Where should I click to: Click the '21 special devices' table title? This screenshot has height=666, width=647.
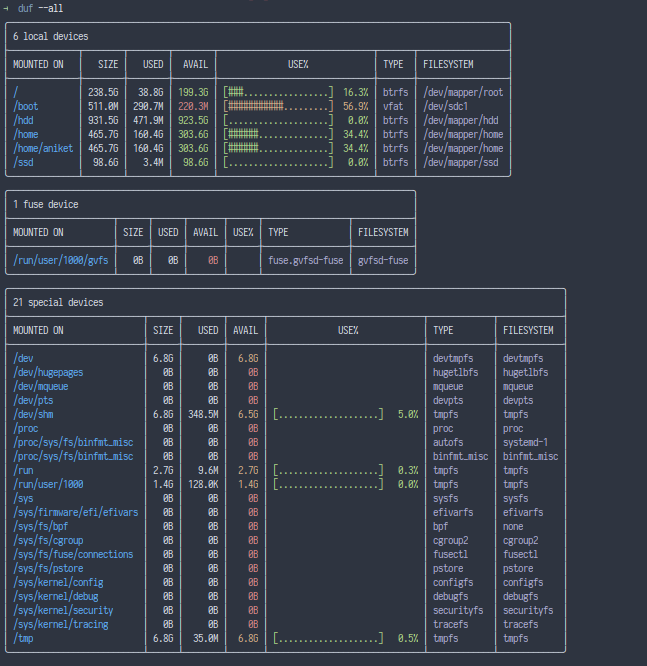click(x=58, y=302)
